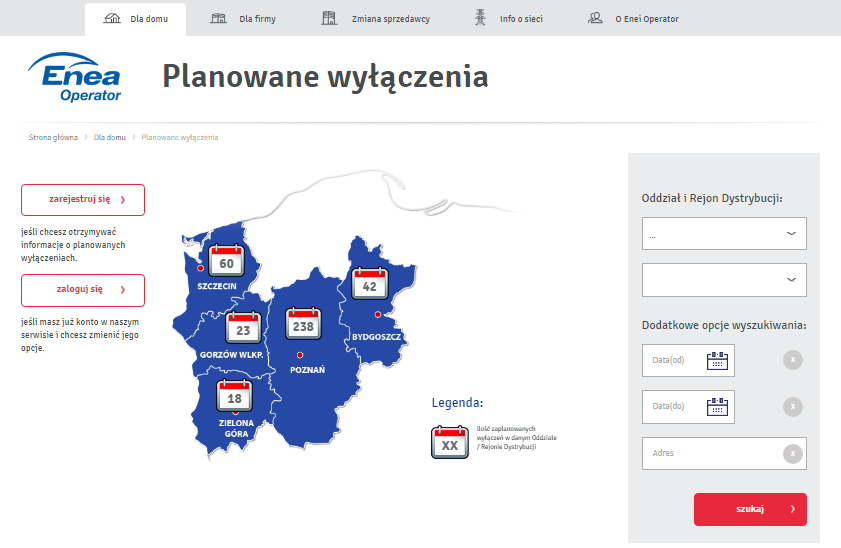Image resolution: width=841 pixels, height=548 pixels.
Task: Click the factory icon beside Dla firmy
Action: tap(218, 18)
